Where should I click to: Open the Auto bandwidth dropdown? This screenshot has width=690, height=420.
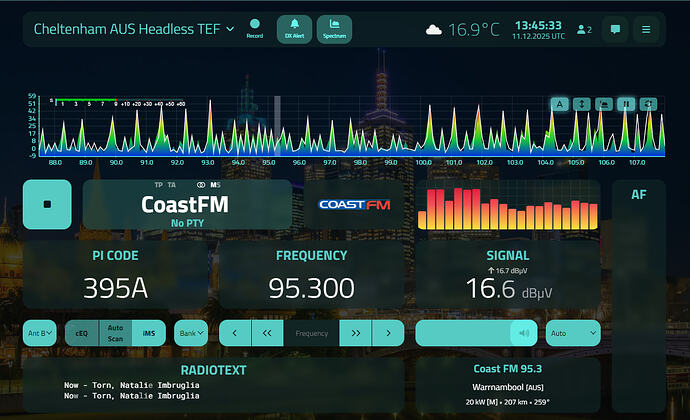(573, 333)
